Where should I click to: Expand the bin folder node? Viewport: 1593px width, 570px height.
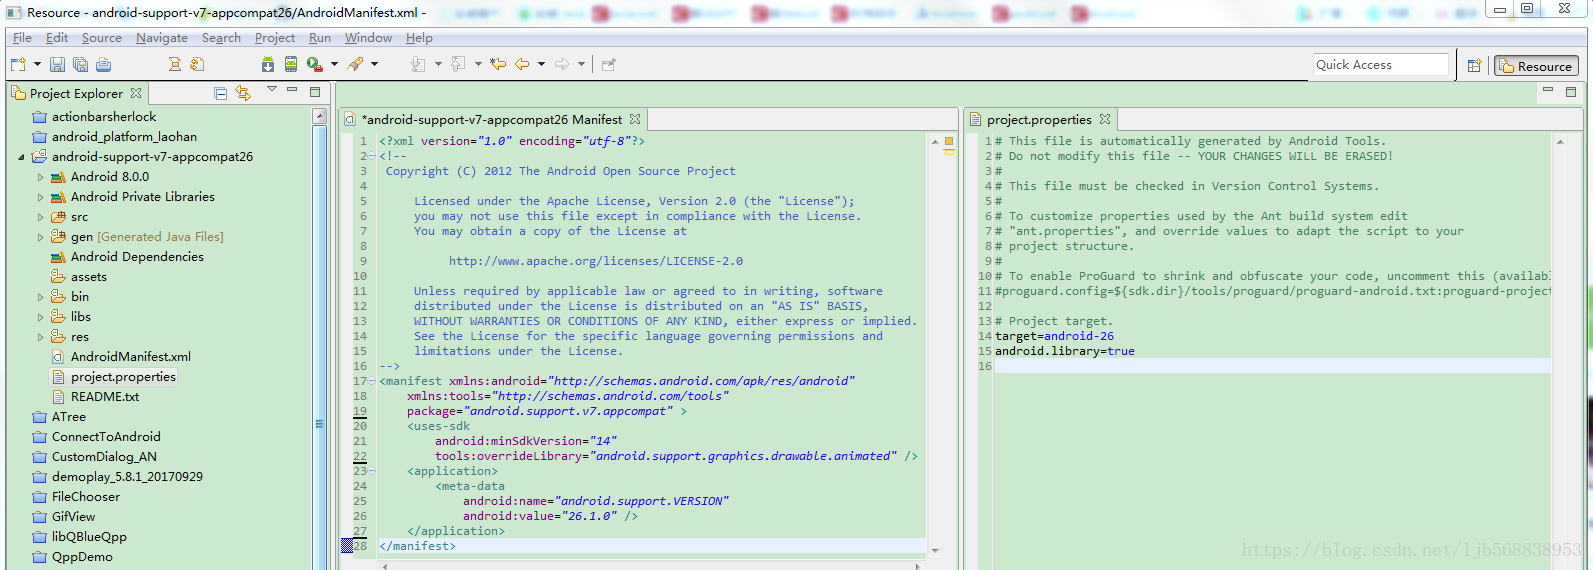coord(41,297)
